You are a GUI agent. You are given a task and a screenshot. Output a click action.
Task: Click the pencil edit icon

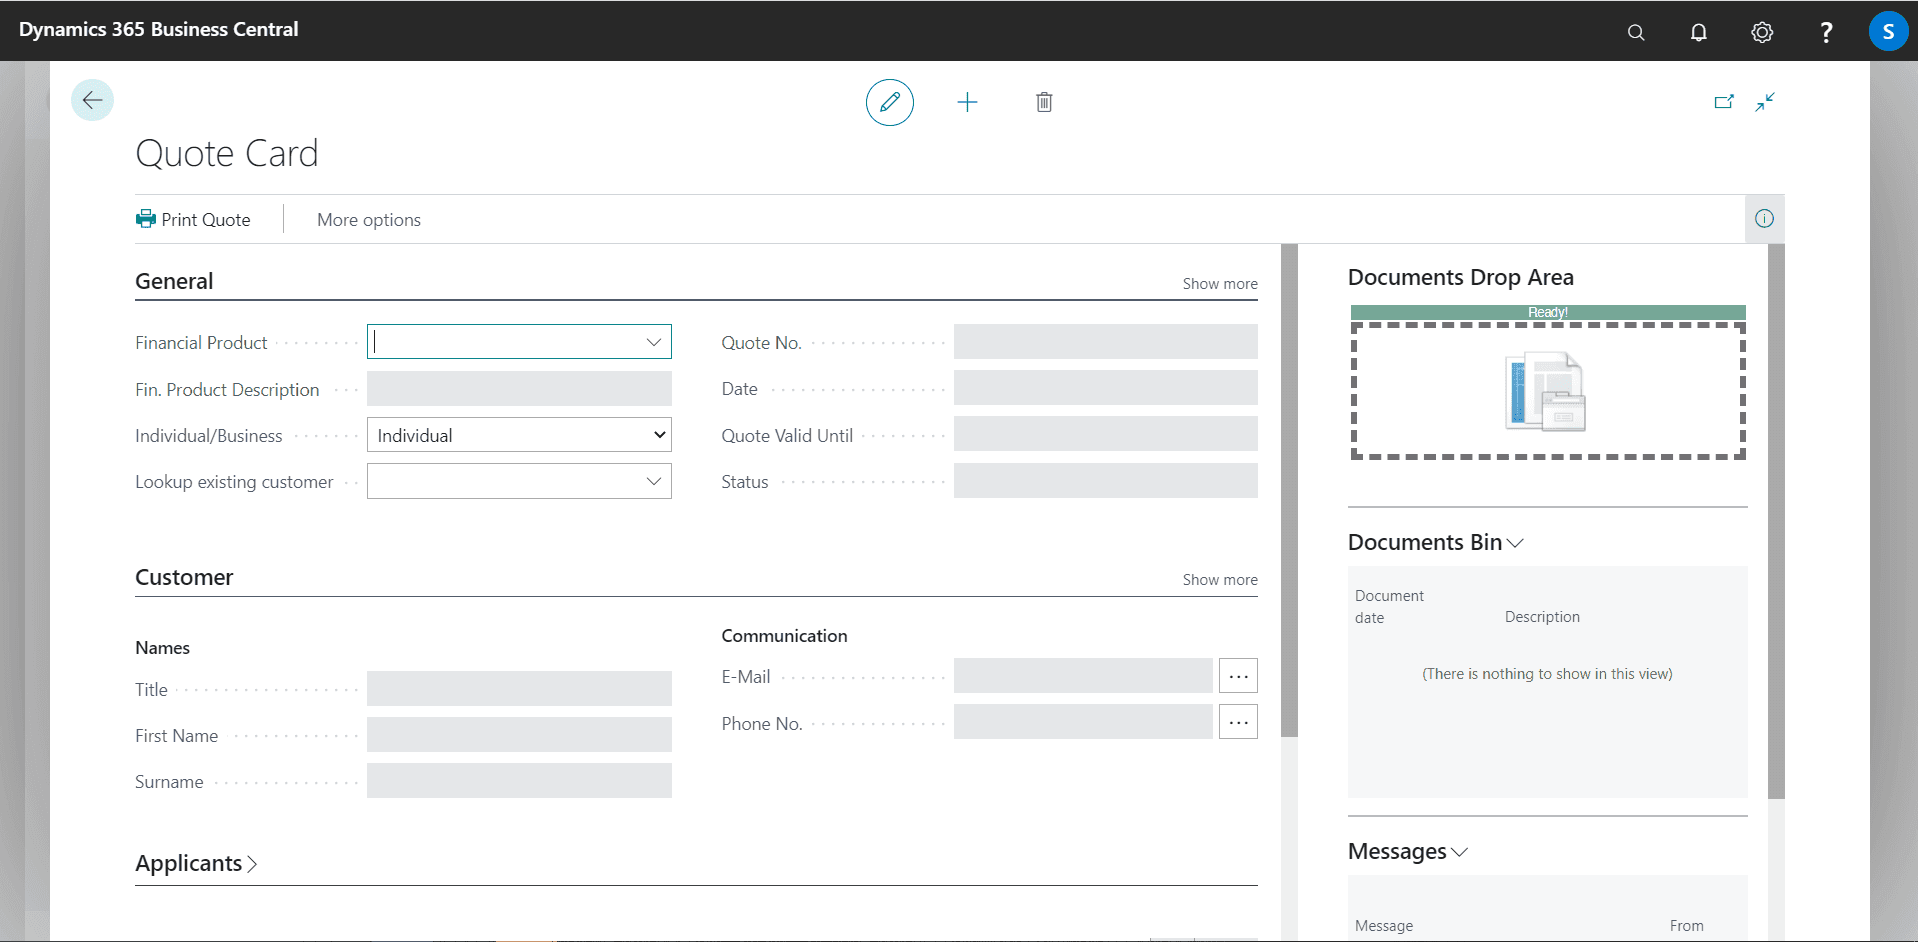889,102
